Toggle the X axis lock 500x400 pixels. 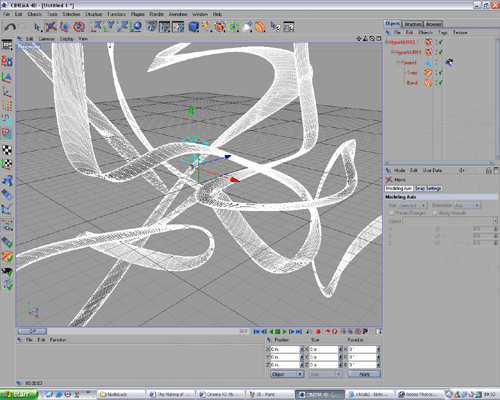point(97,27)
